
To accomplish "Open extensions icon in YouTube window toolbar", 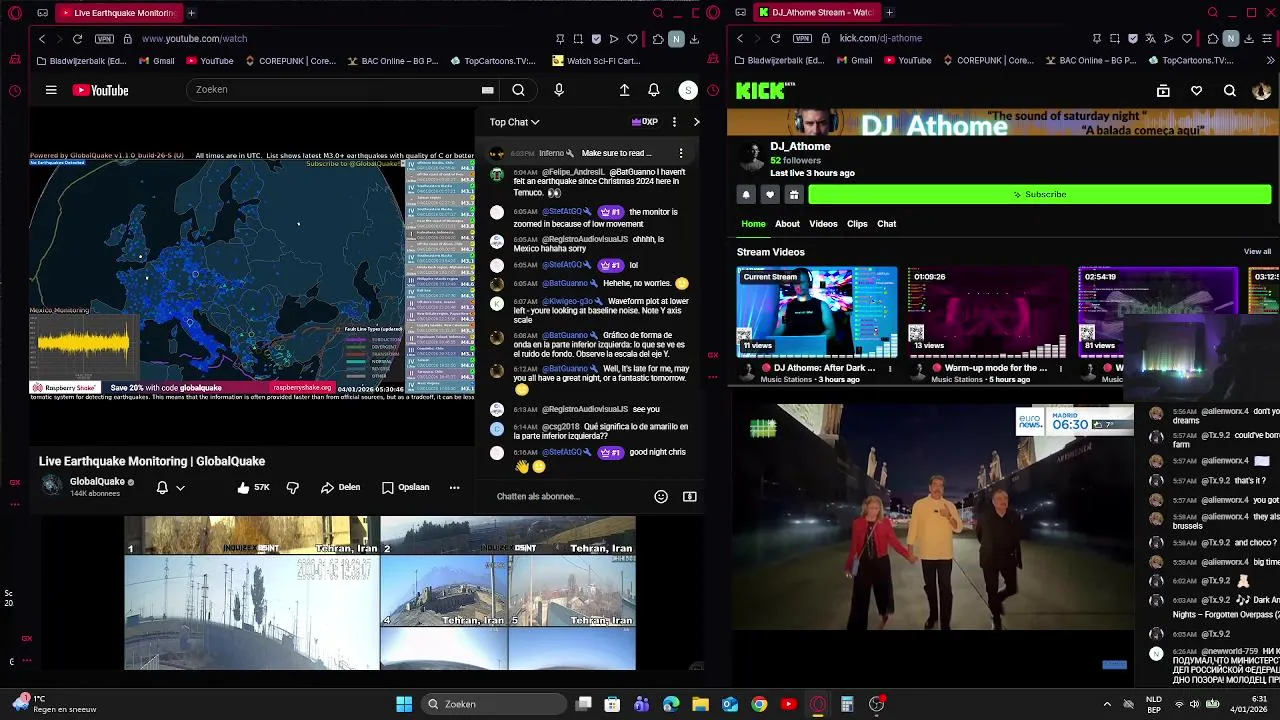I will (x=658, y=38).
